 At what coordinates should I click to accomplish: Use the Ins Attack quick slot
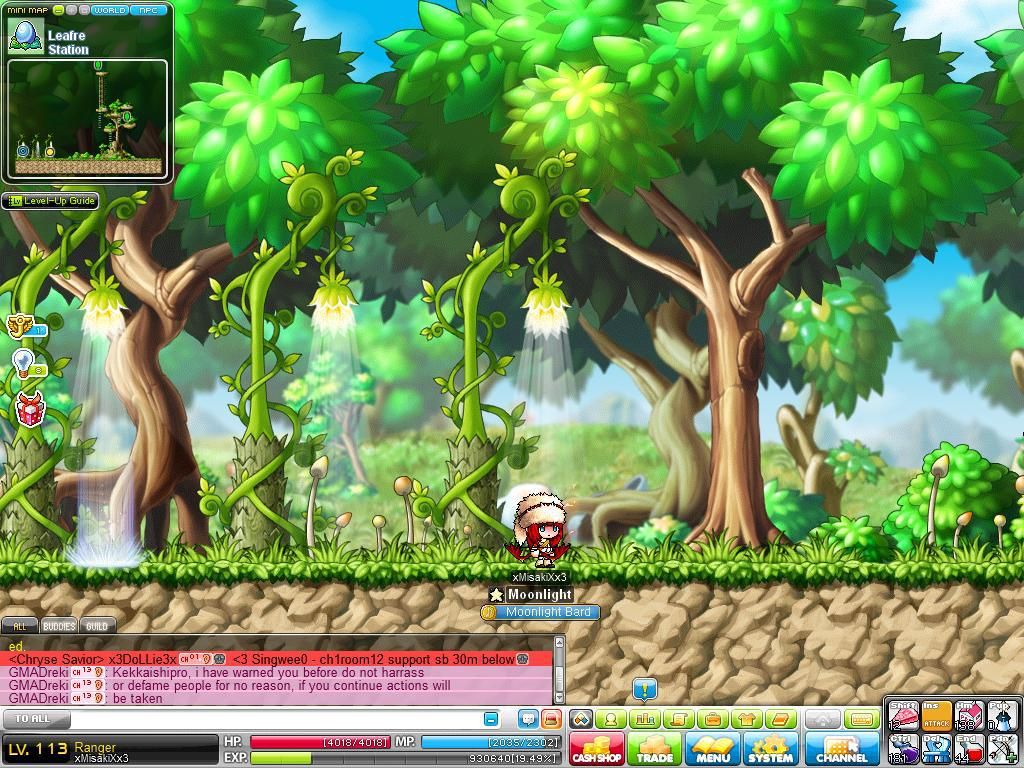coord(936,716)
